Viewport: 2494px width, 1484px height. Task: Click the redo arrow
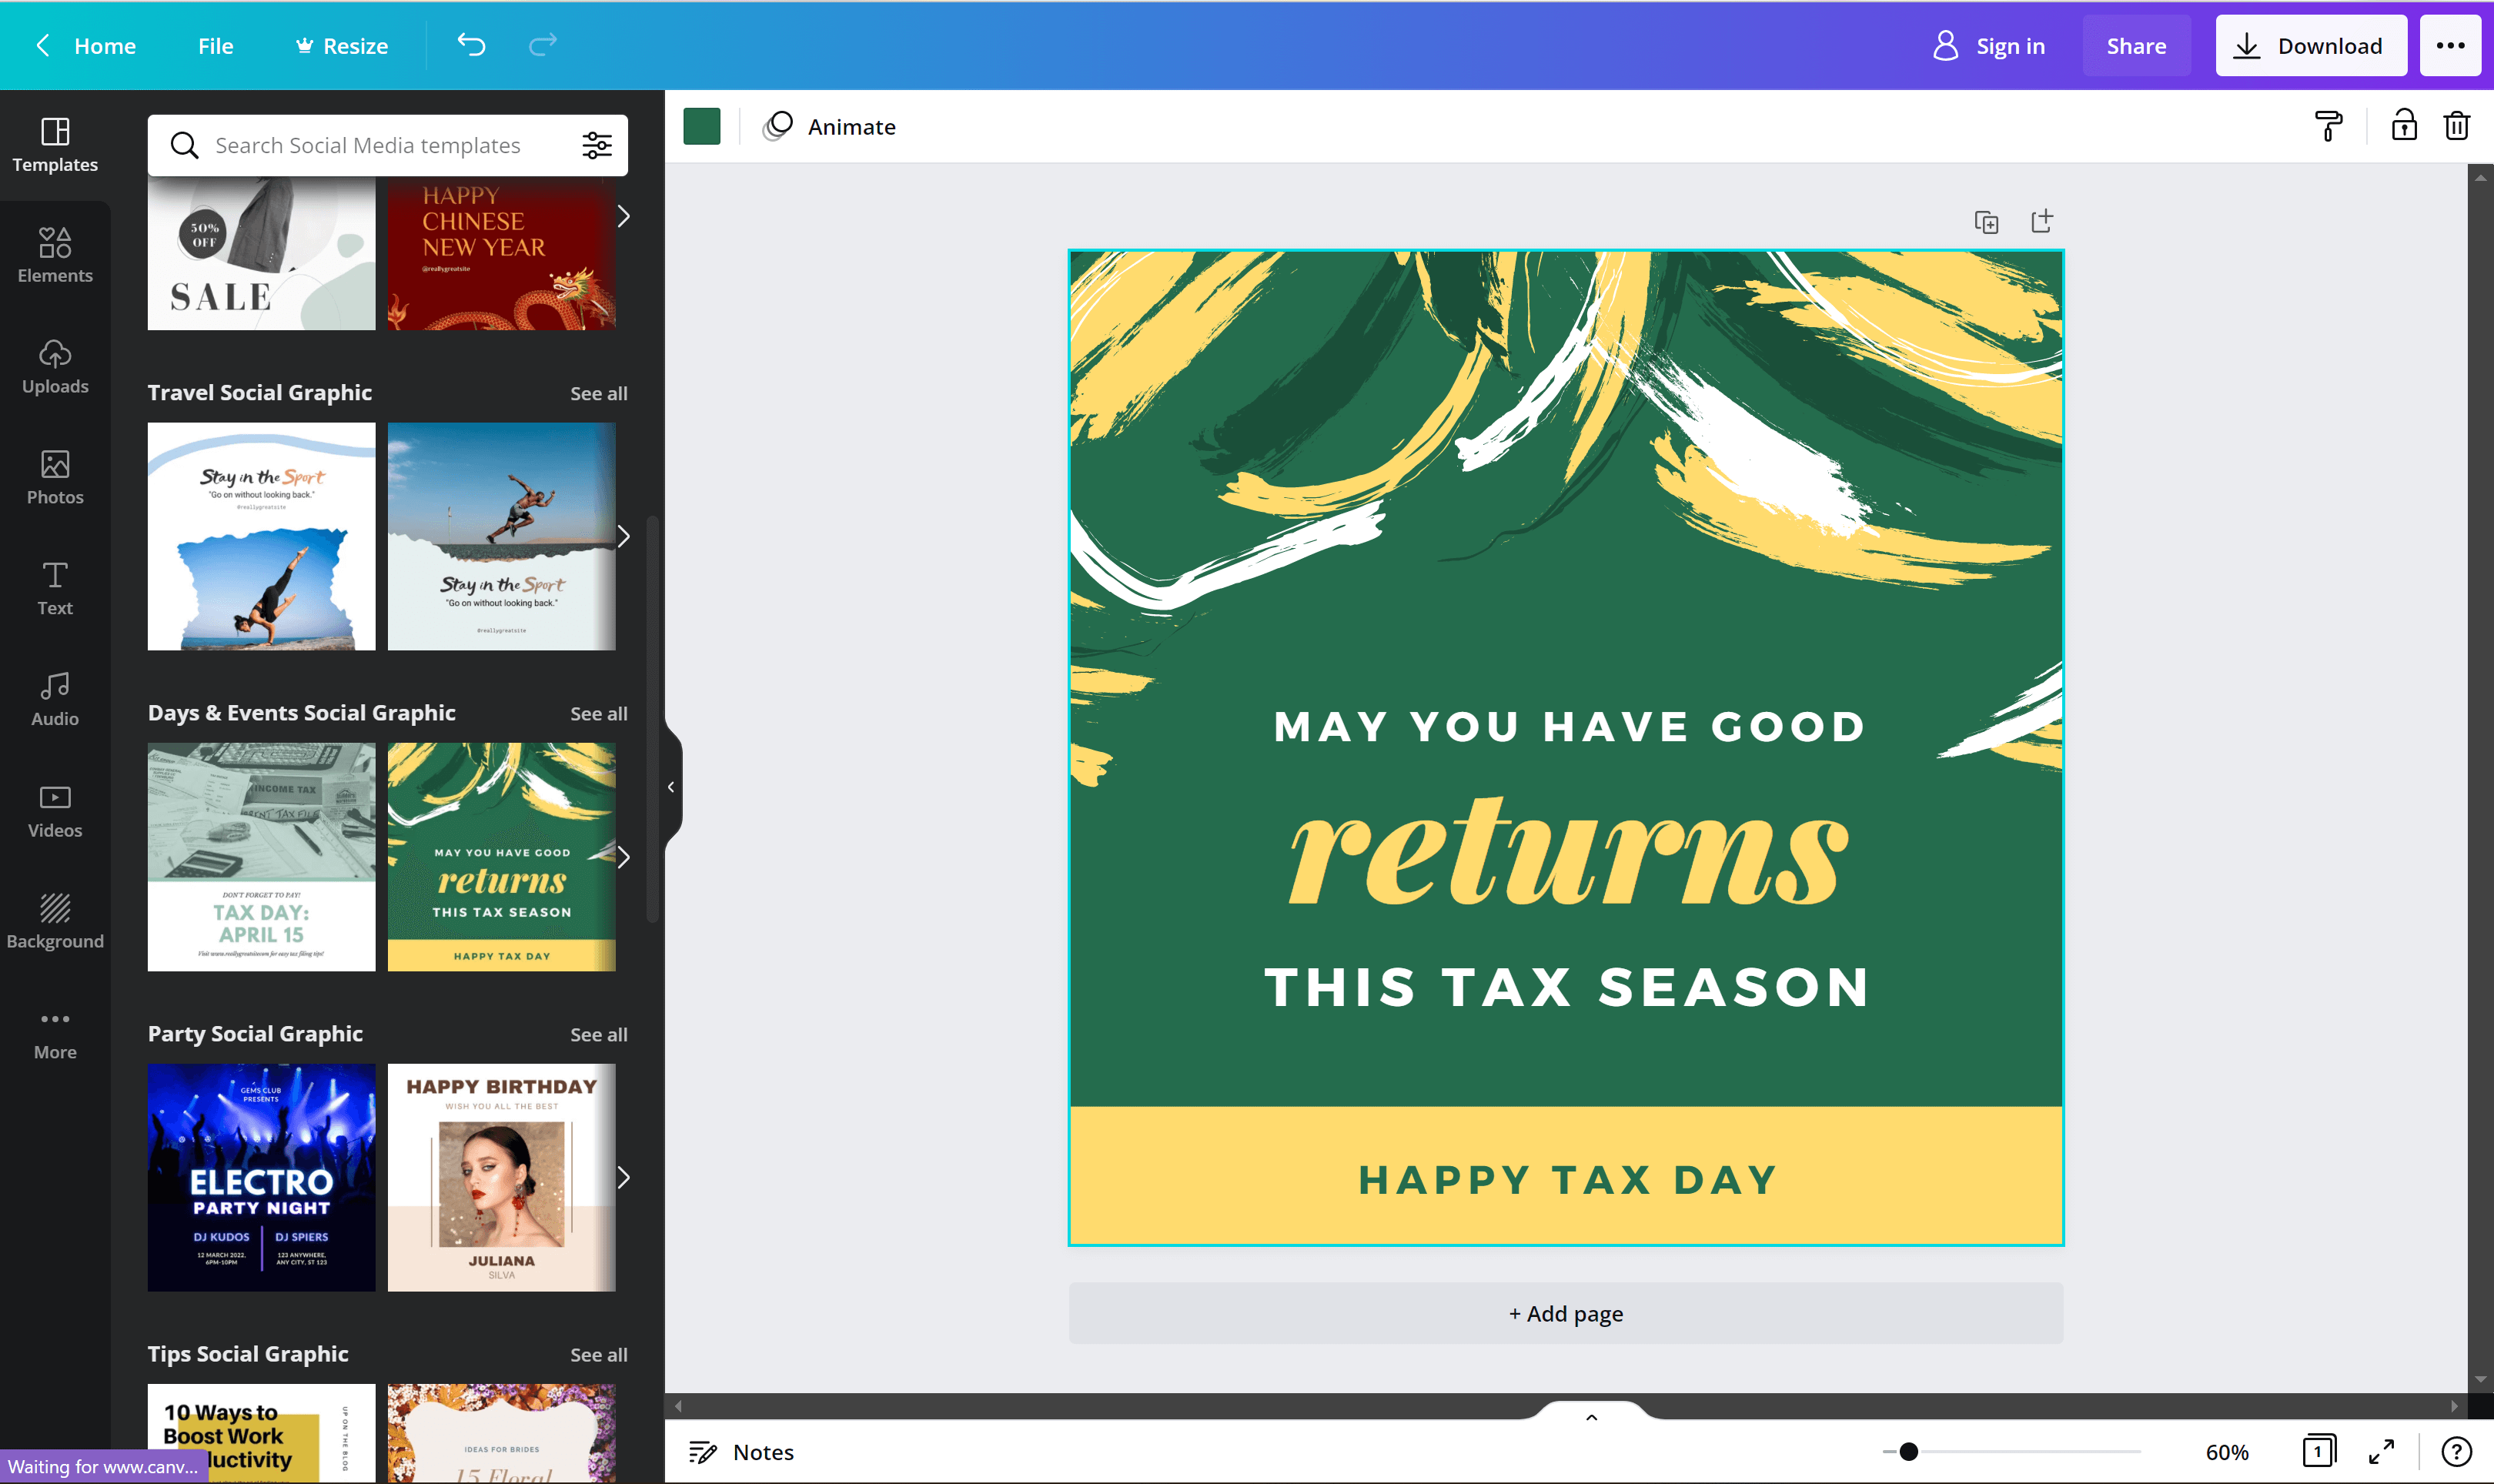coord(542,45)
